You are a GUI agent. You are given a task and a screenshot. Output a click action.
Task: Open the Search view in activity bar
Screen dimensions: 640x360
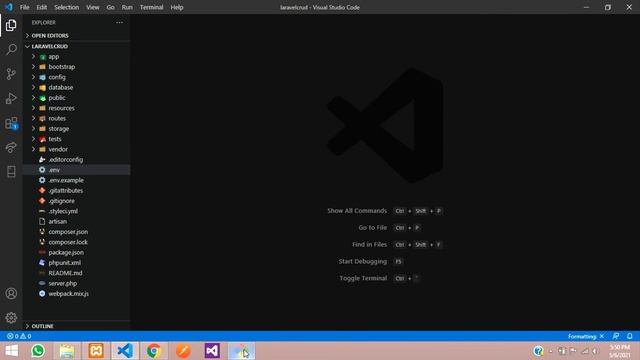tap(11, 49)
